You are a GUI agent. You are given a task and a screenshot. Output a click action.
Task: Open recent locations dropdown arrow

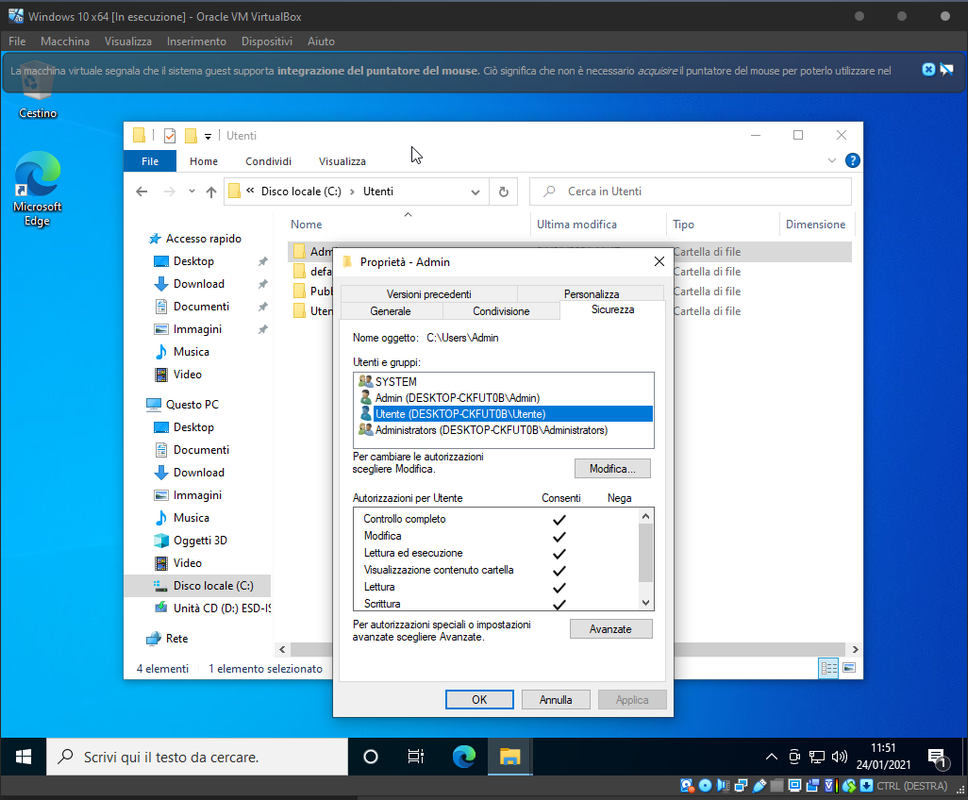click(192, 191)
